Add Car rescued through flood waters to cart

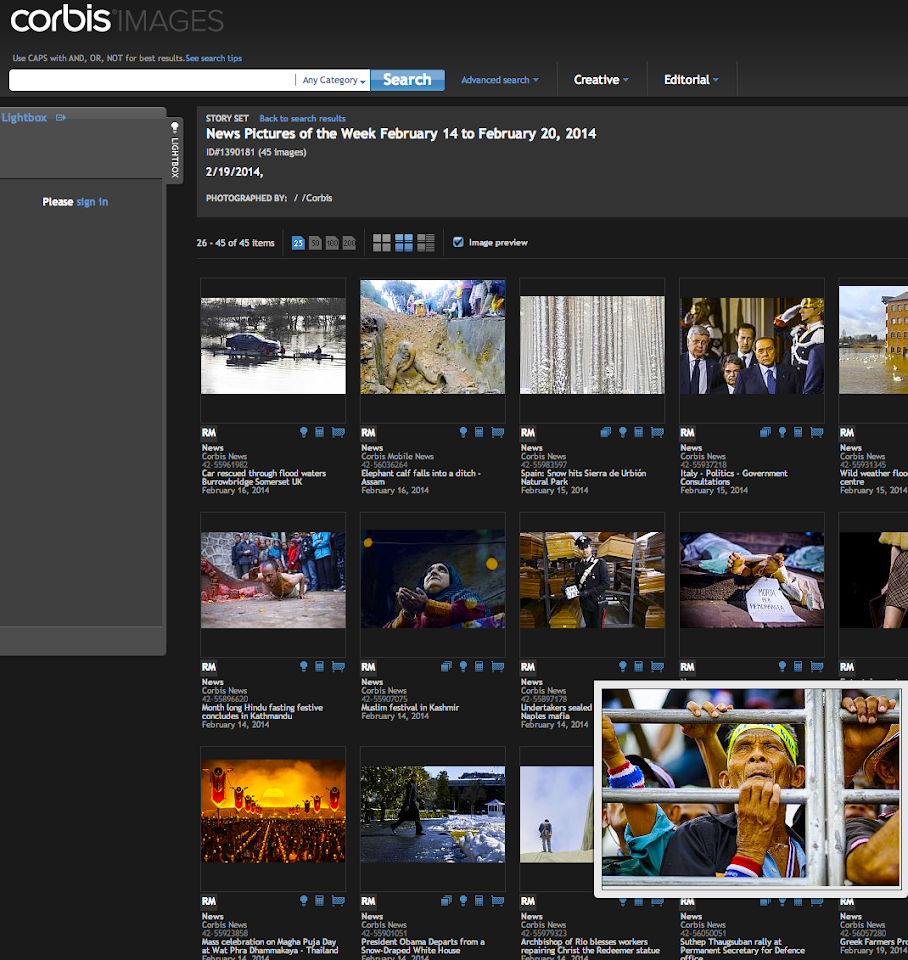[x=338, y=432]
